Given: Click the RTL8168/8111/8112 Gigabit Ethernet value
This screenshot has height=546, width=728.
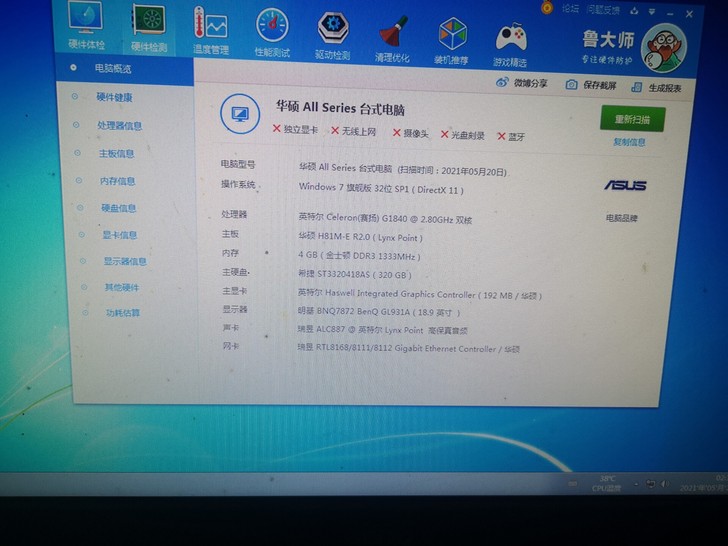Looking at the screenshot, I should point(408,348).
